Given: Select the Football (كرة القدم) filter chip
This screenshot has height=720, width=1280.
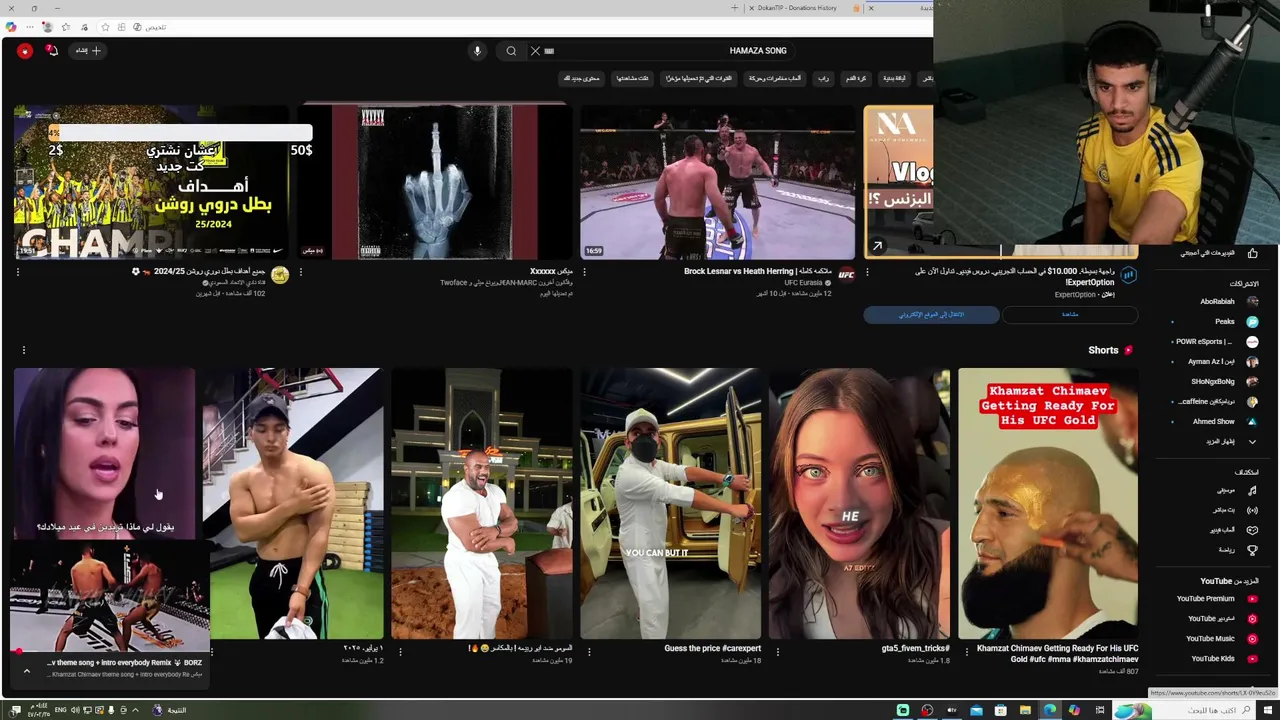Looking at the screenshot, I should [856, 78].
